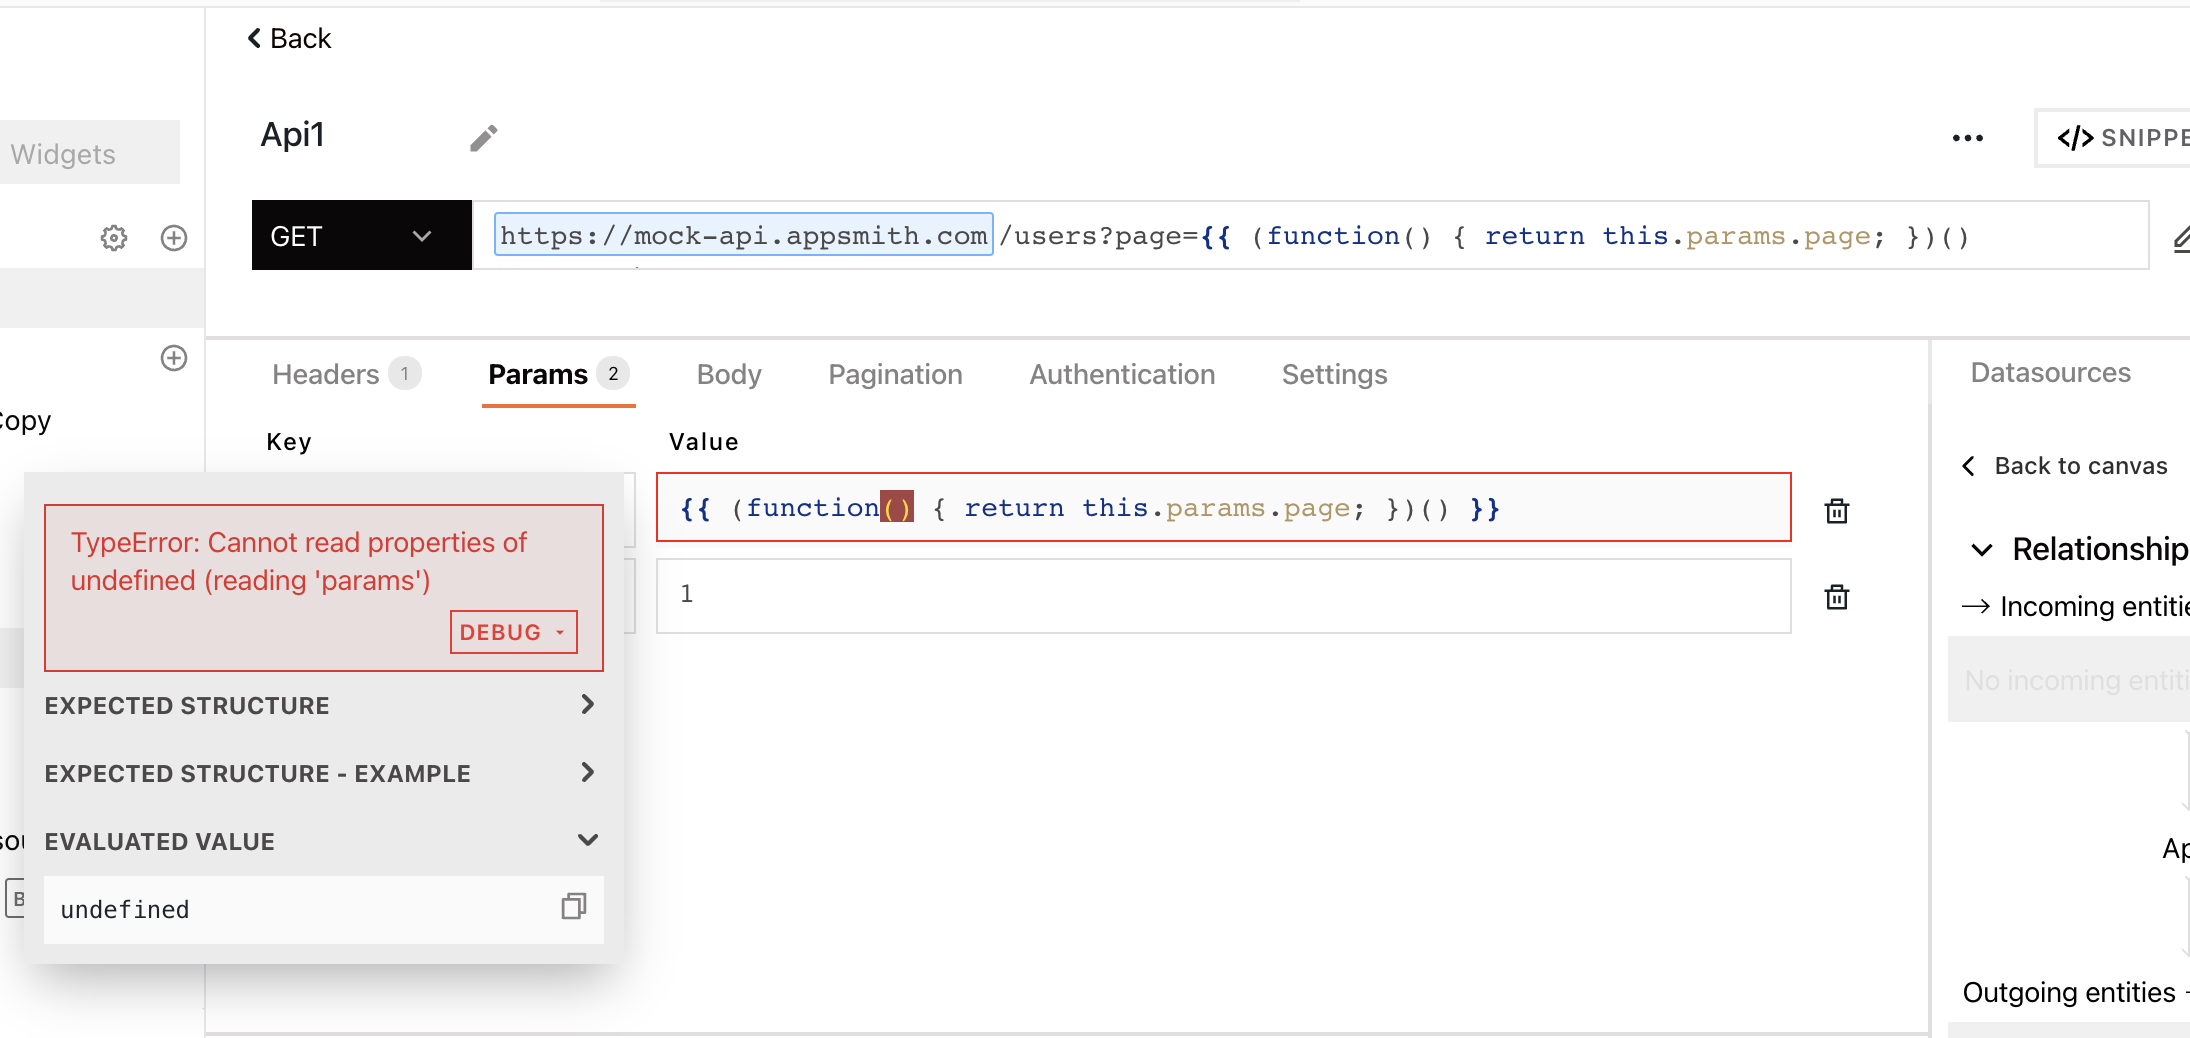The image size is (2190, 1038).
Task: Open the GET method dropdown
Action: [361, 236]
